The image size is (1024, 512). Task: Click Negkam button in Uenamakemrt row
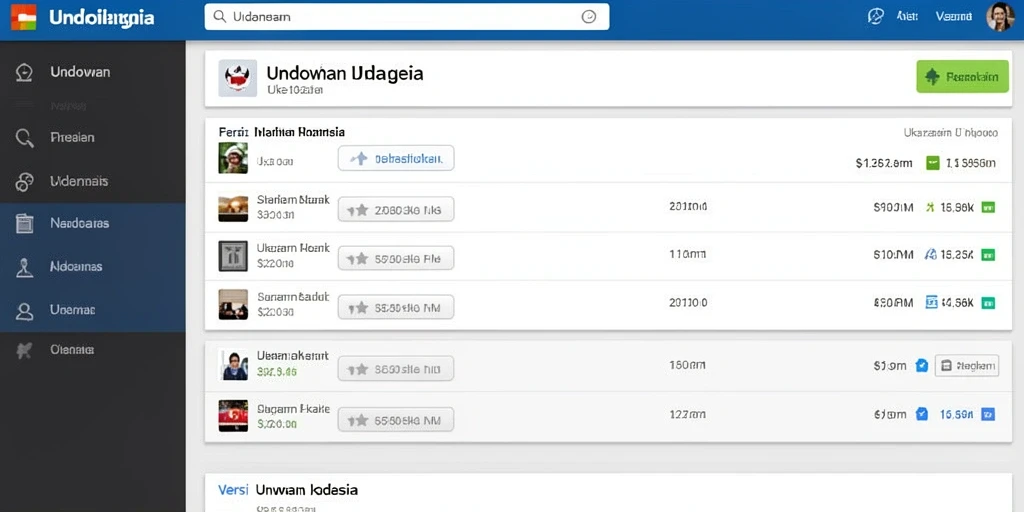pyautogui.click(x=967, y=366)
